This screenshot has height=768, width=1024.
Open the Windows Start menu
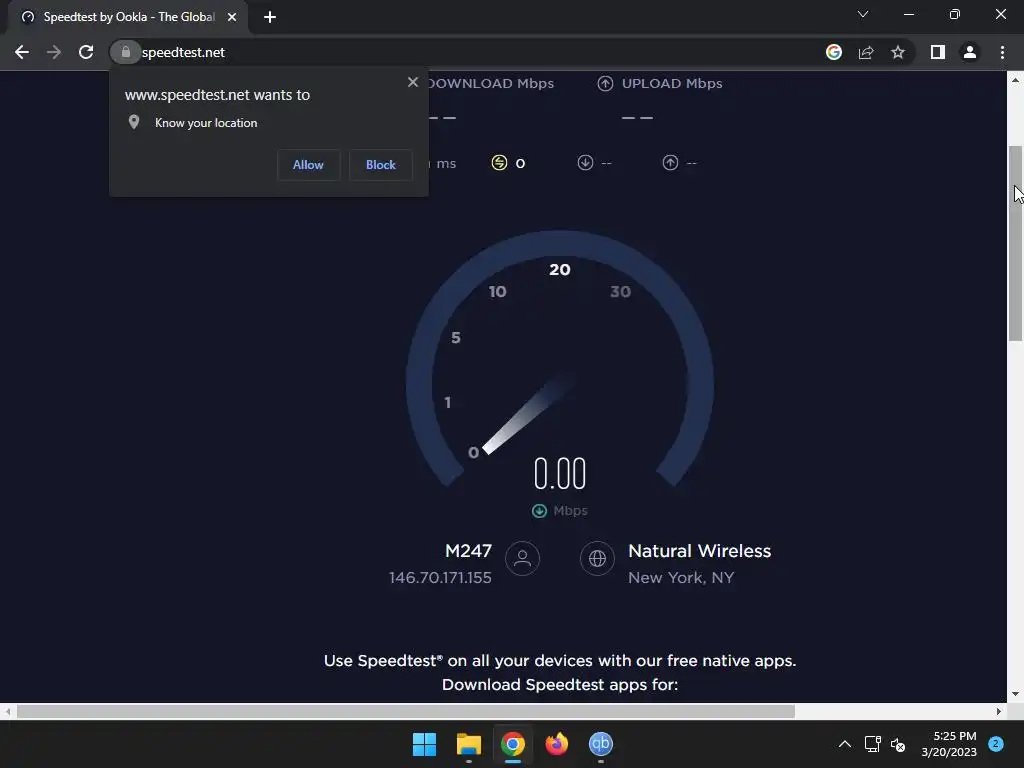[x=424, y=744]
